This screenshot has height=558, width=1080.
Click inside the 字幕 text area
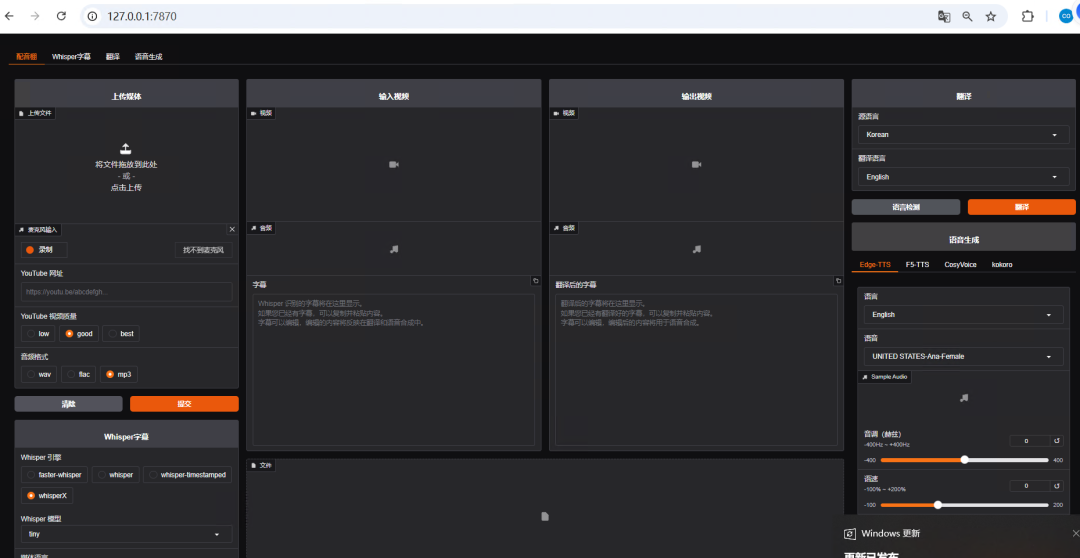pyautogui.click(x=393, y=370)
